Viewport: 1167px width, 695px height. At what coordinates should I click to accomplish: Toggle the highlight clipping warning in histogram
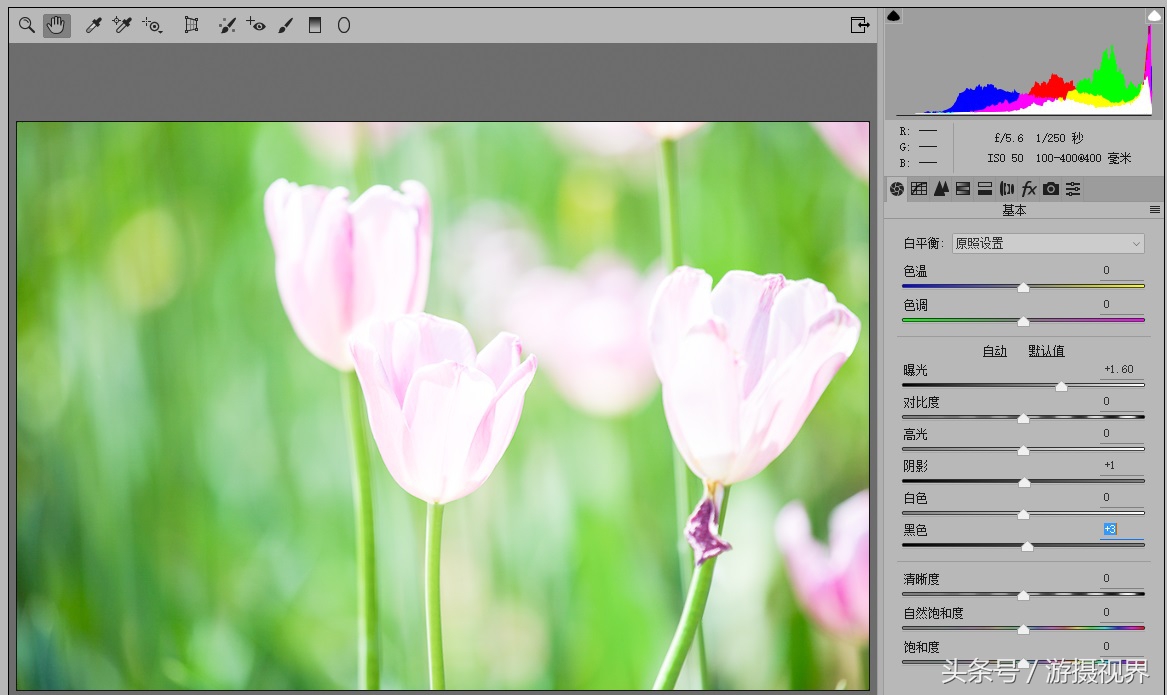[1153, 16]
